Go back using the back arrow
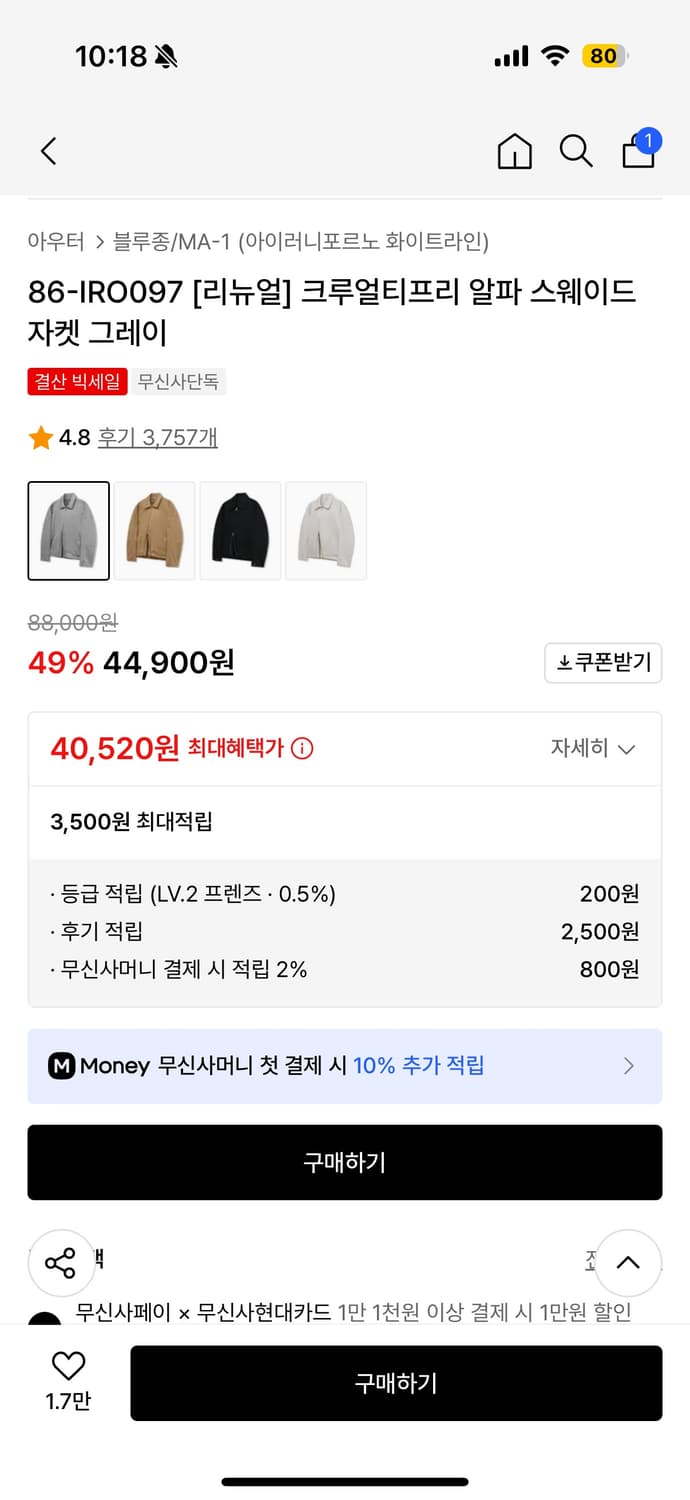Viewport: 690px width, 1500px height. pyautogui.click(x=47, y=151)
